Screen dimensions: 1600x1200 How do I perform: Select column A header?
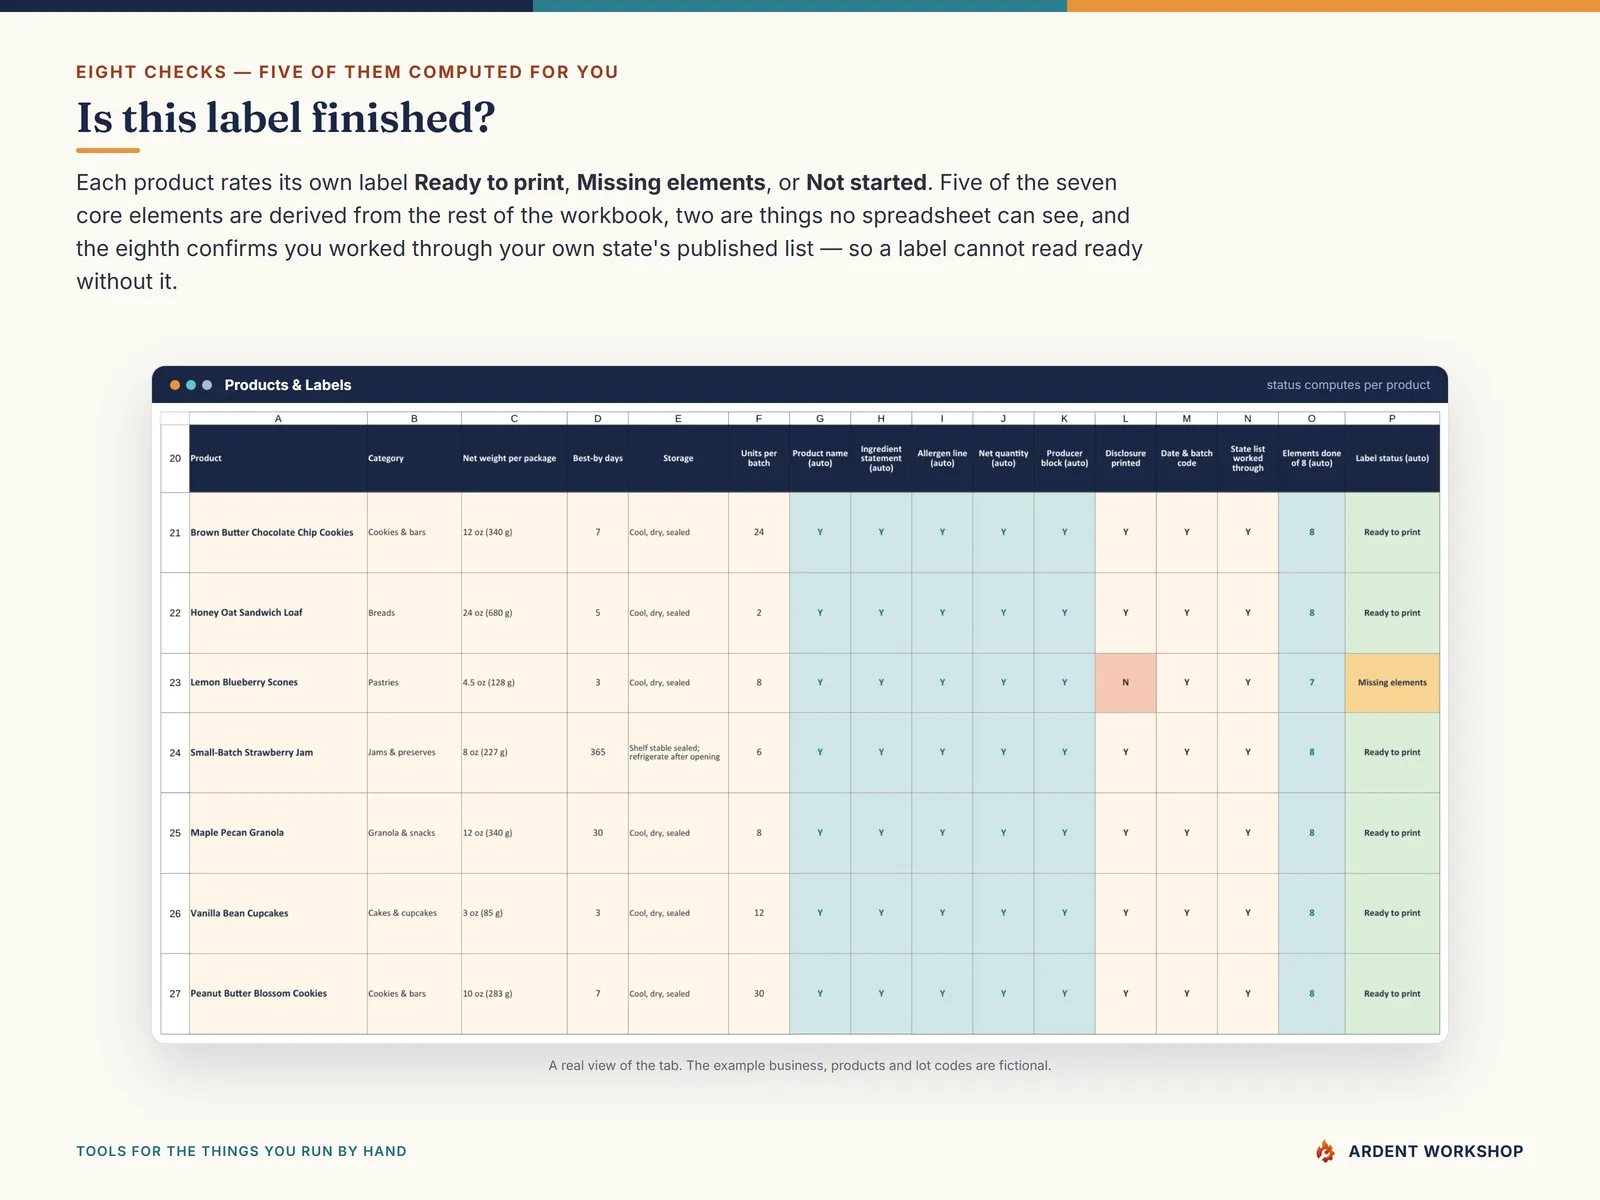[278, 418]
